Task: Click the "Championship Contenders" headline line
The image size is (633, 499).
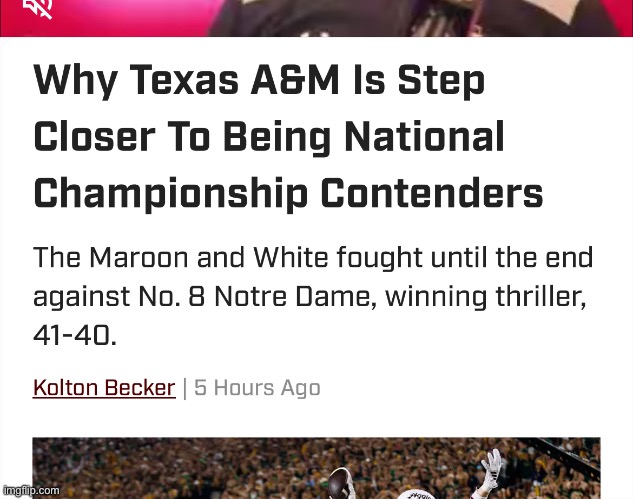Action: (x=288, y=192)
